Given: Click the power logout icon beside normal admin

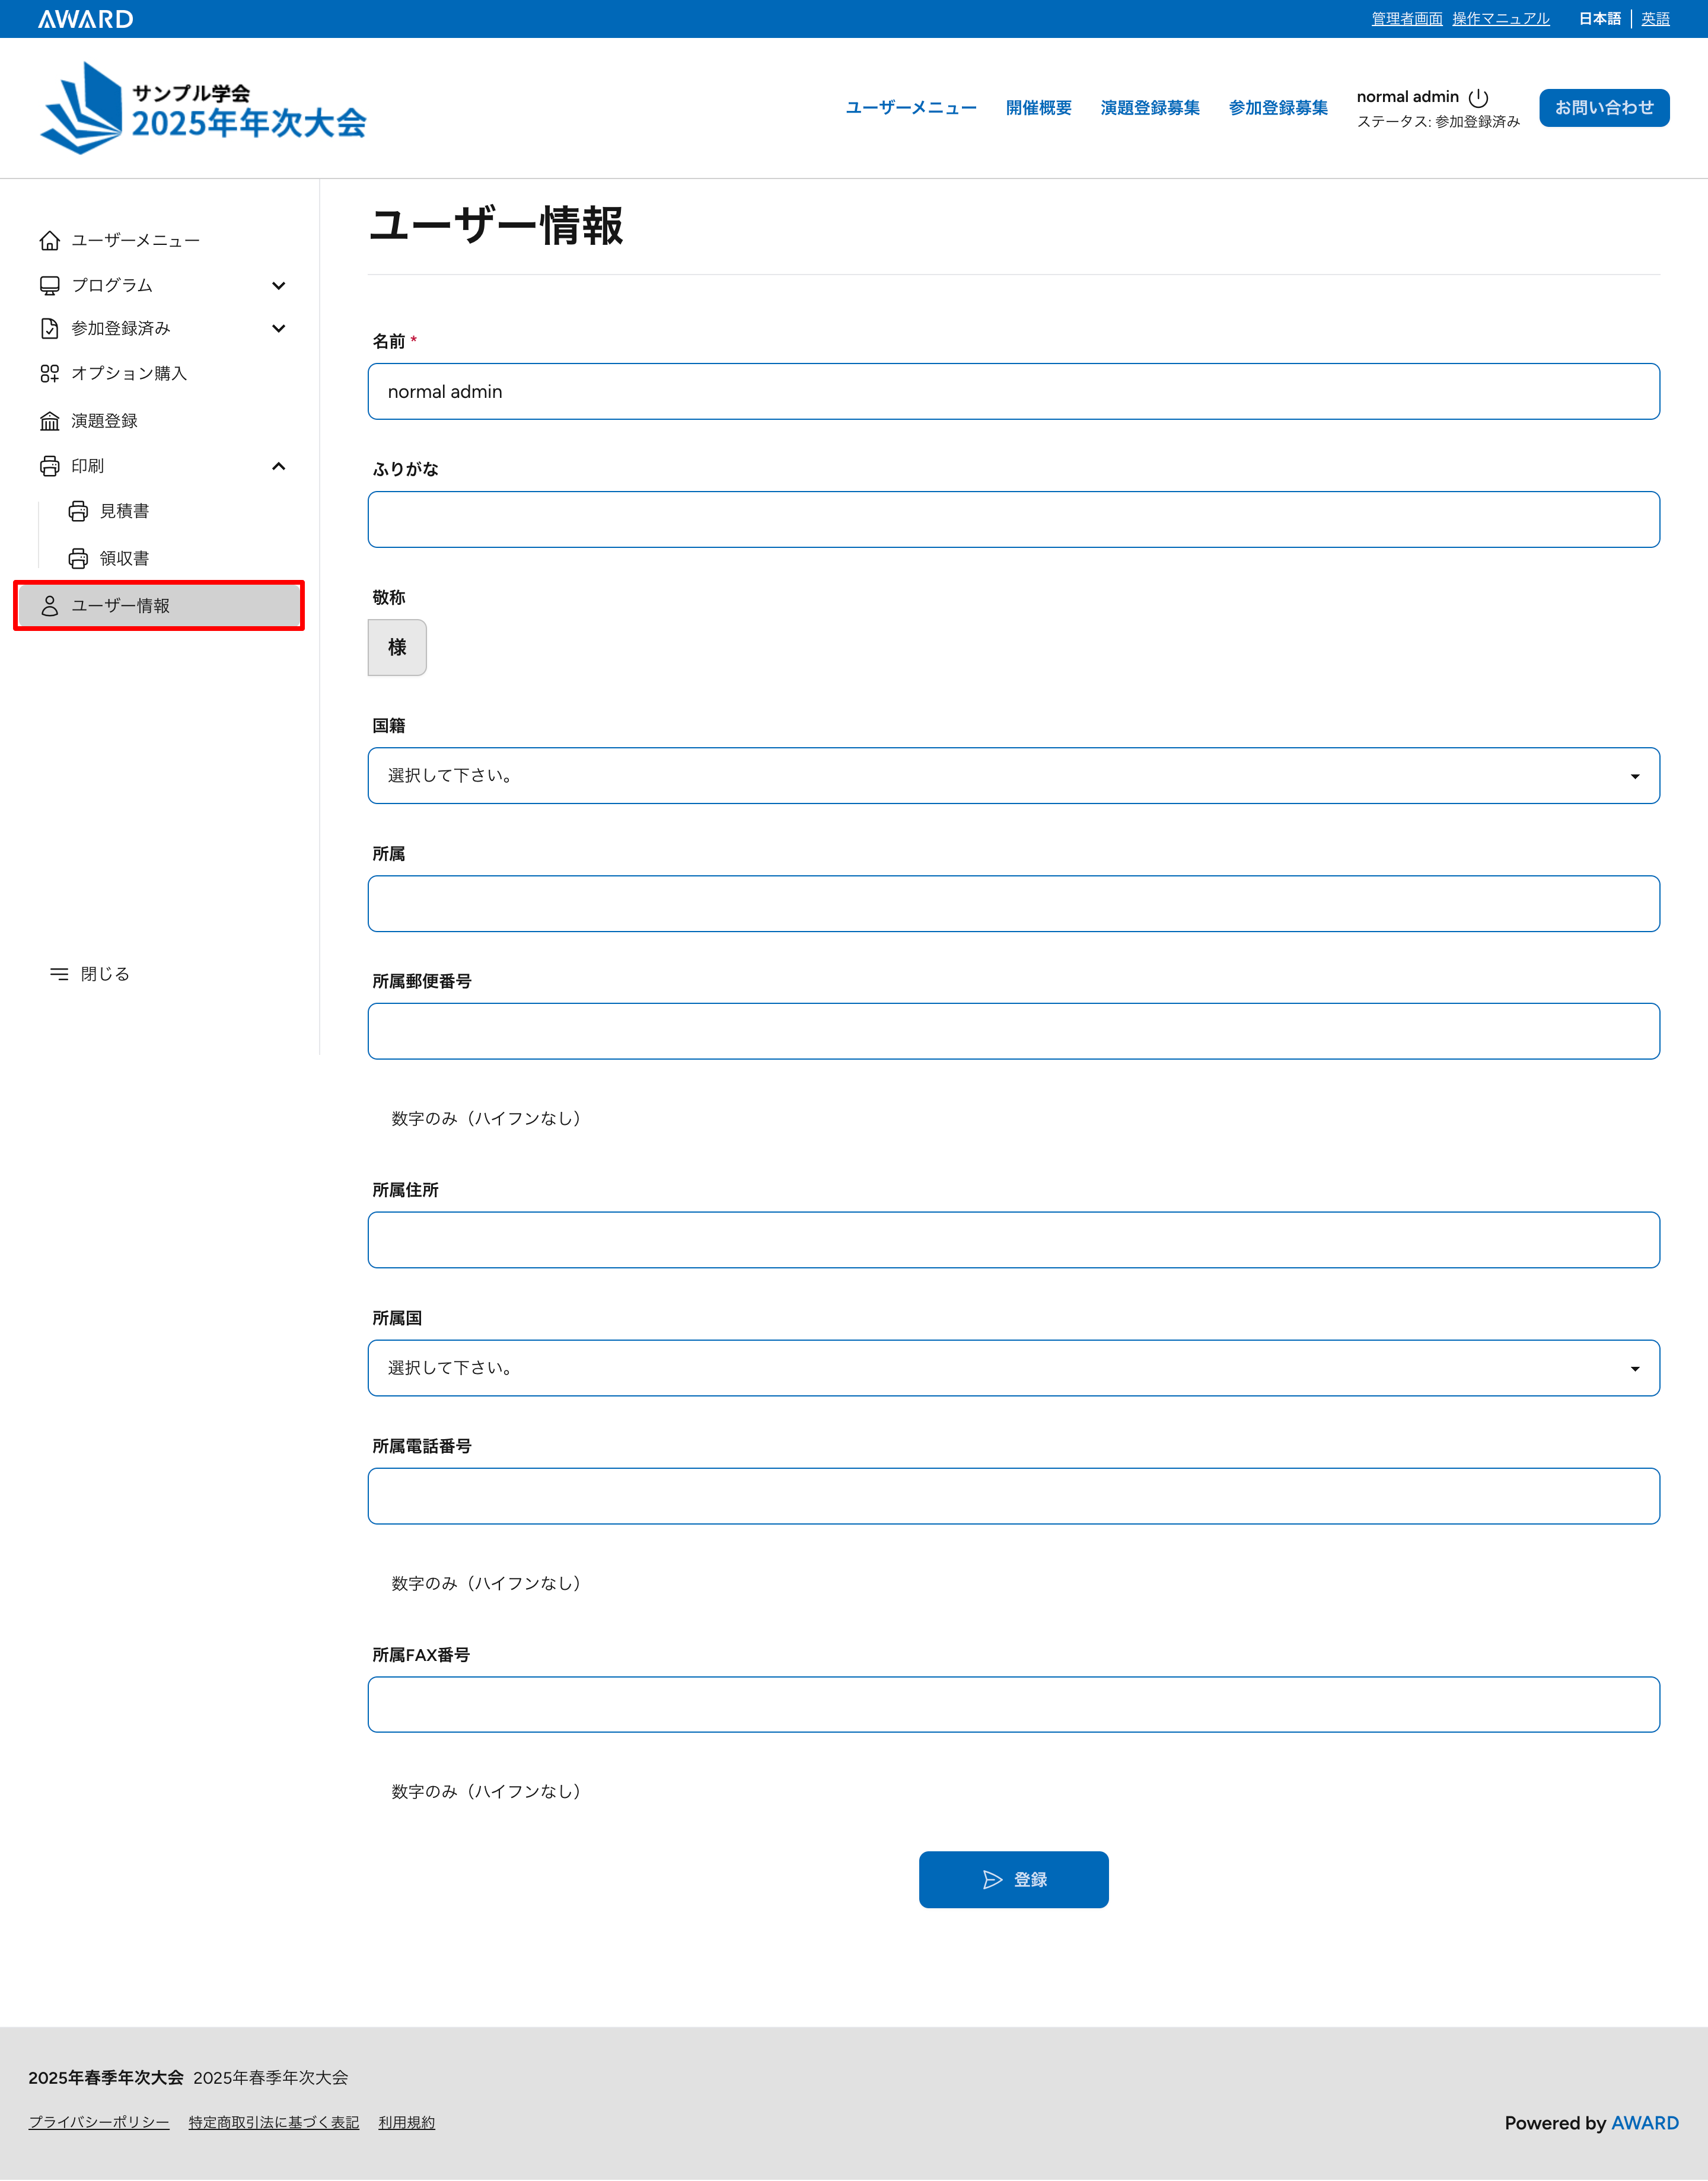Looking at the screenshot, I should click(x=1478, y=97).
